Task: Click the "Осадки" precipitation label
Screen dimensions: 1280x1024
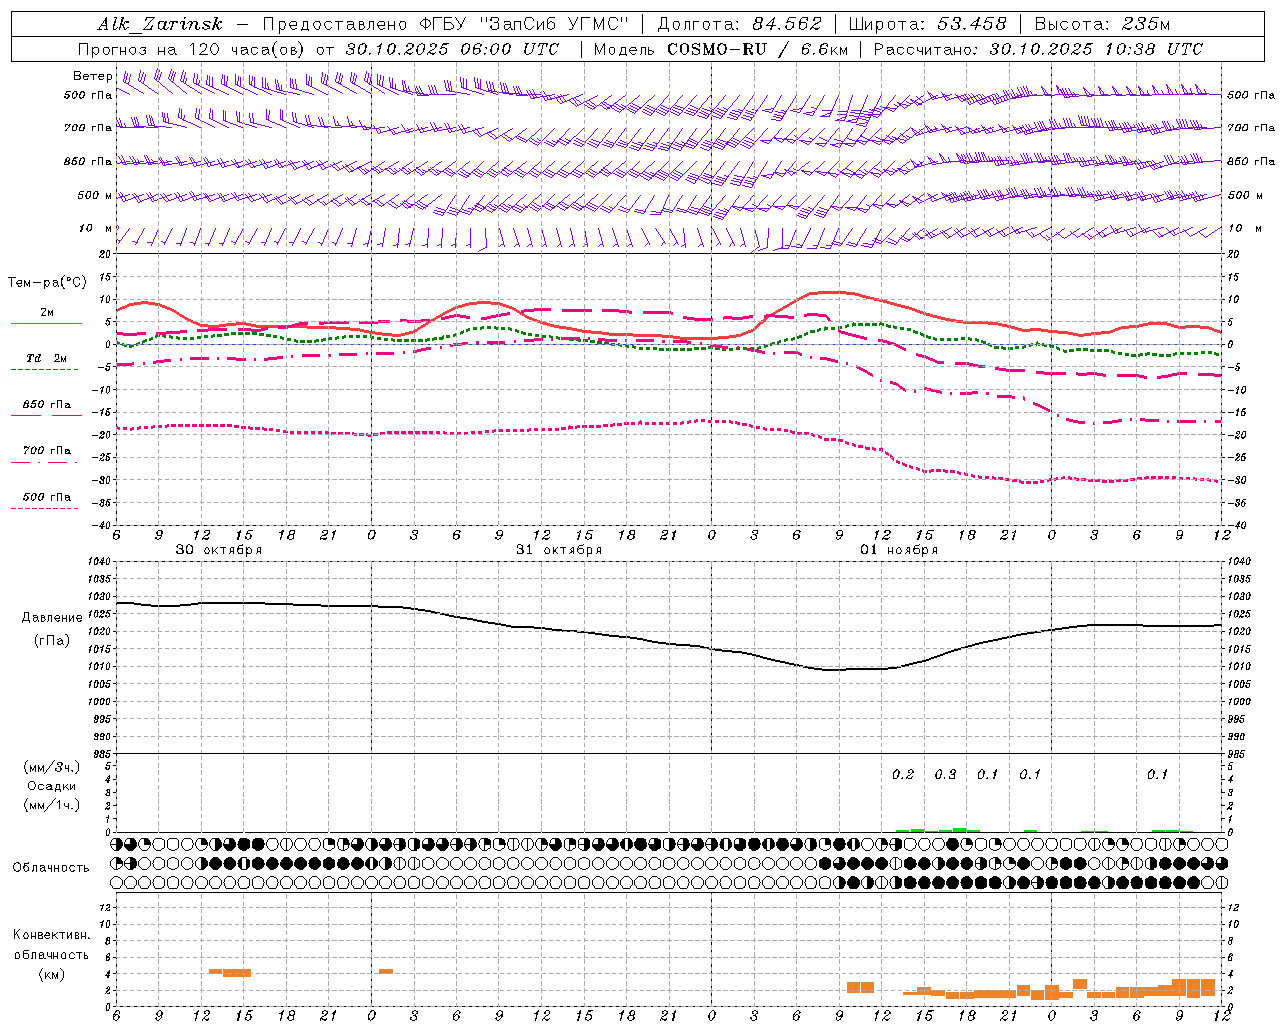Action: (52, 786)
